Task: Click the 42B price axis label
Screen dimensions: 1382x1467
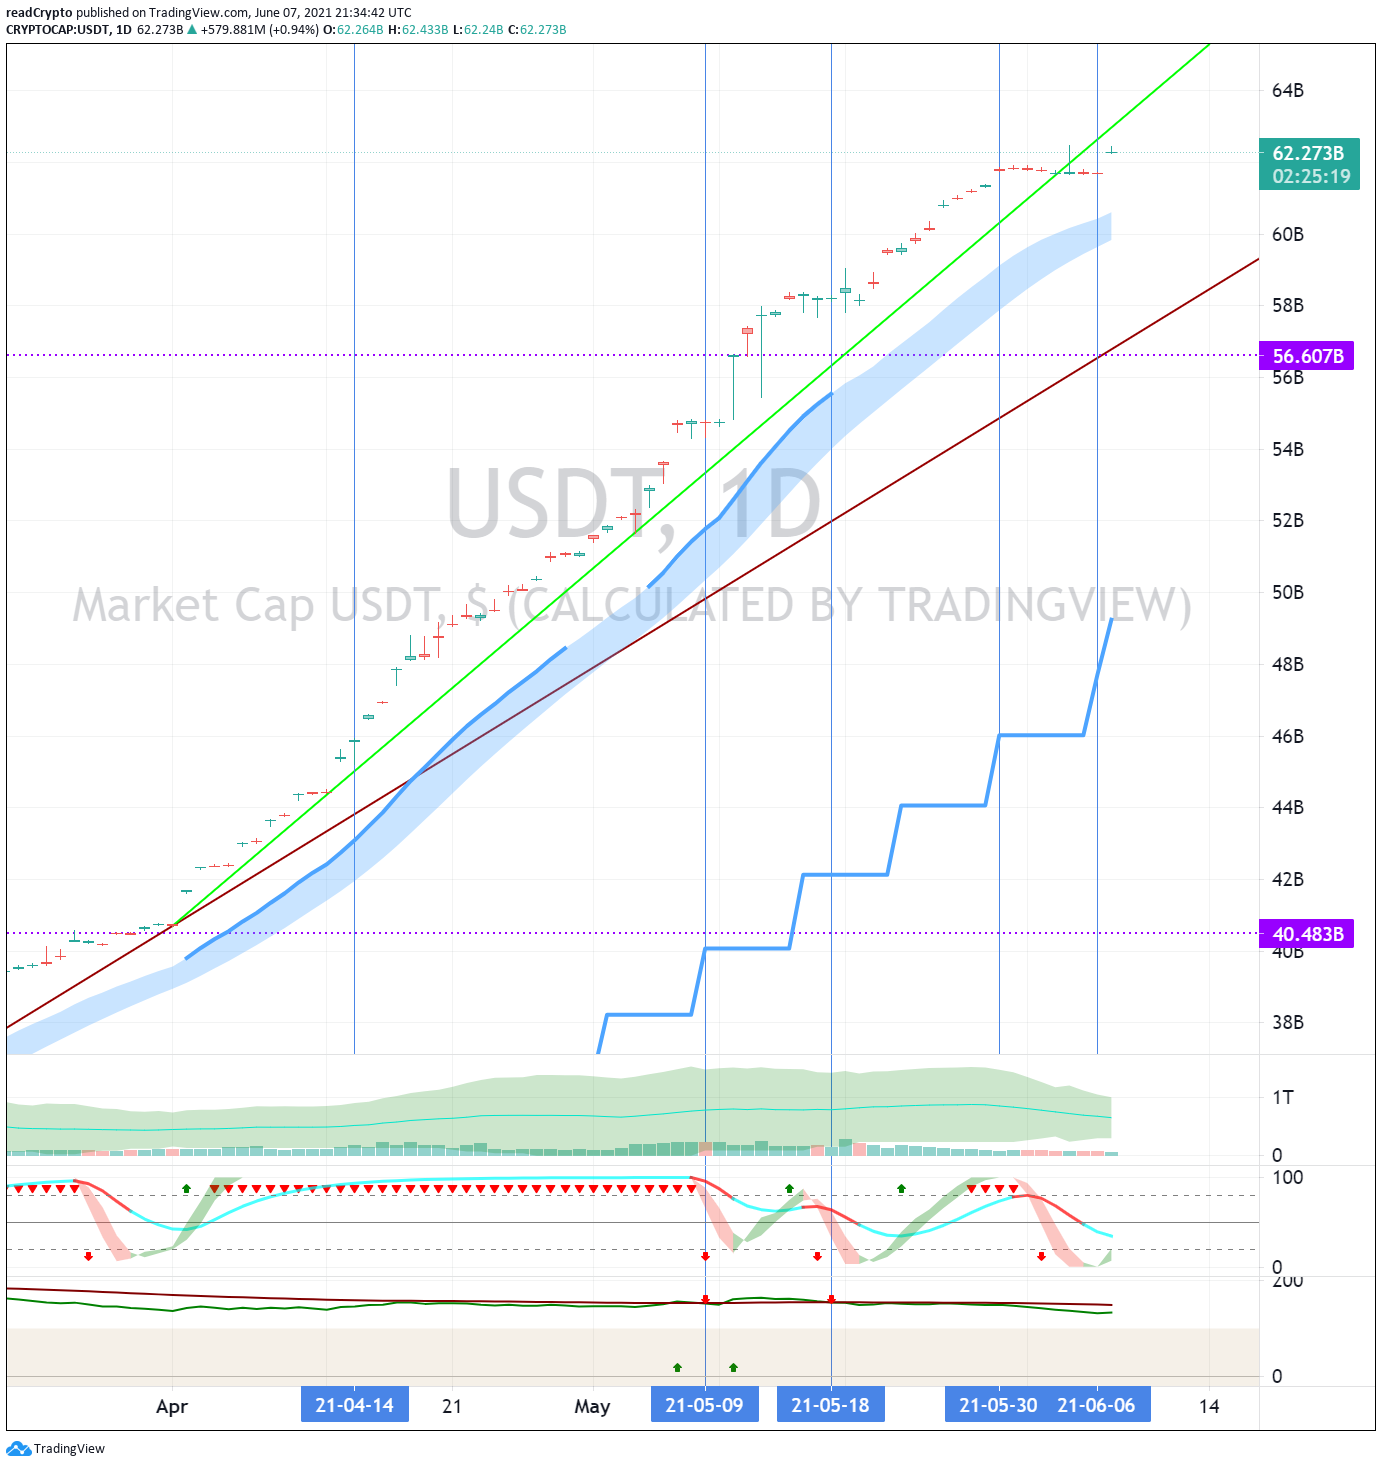Action: (1288, 879)
